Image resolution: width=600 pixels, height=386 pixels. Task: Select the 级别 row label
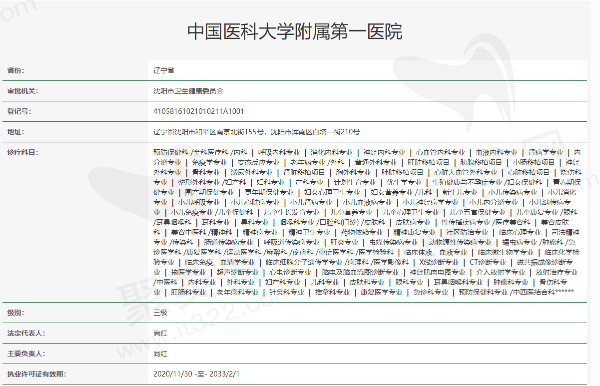pos(16,313)
